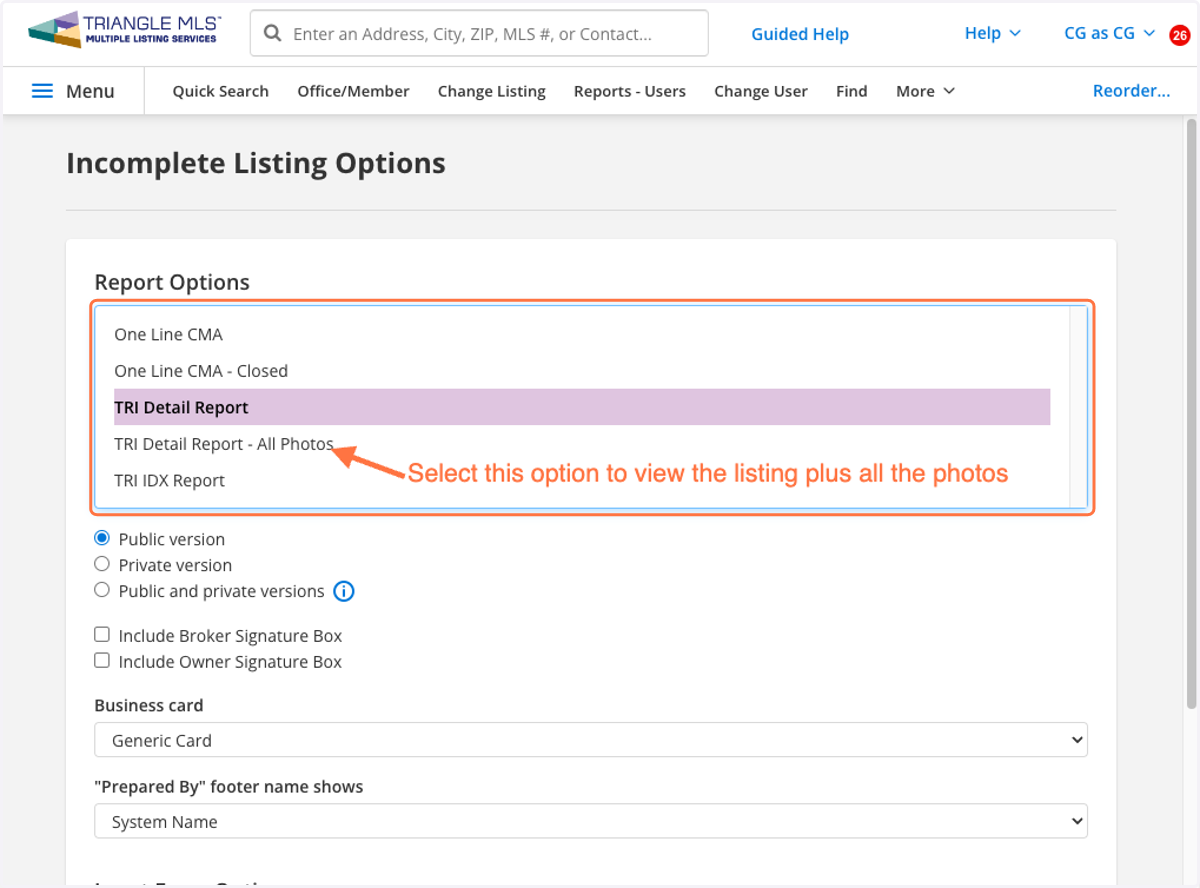
Task: Click the Triangle MLS logo
Action: click(x=125, y=30)
